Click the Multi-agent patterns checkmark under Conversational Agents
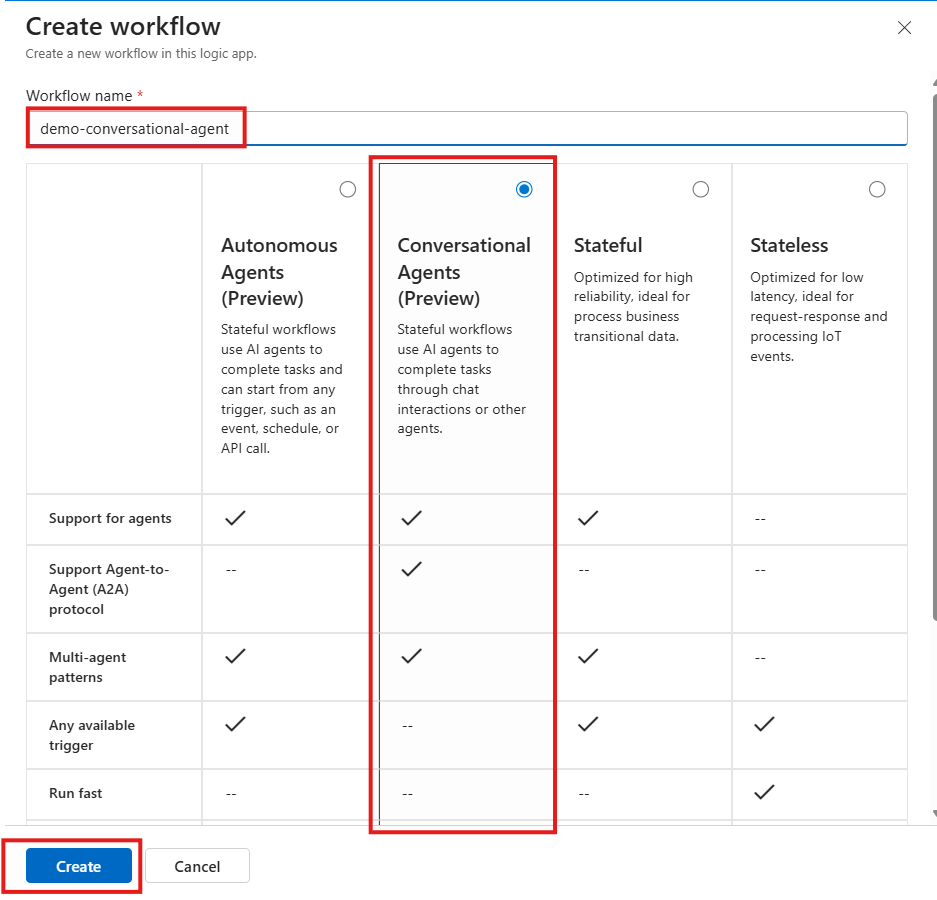This screenshot has height=900, width=937. (410, 656)
